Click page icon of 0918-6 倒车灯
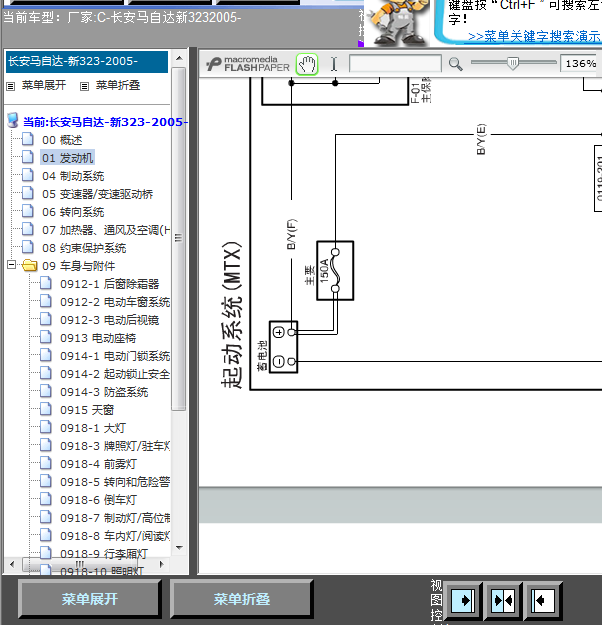602x625 pixels. [x=46, y=499]
